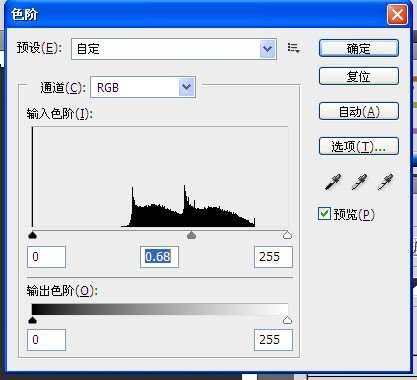
Task: Click the output shadow field 0
Action: click(46, 340)
